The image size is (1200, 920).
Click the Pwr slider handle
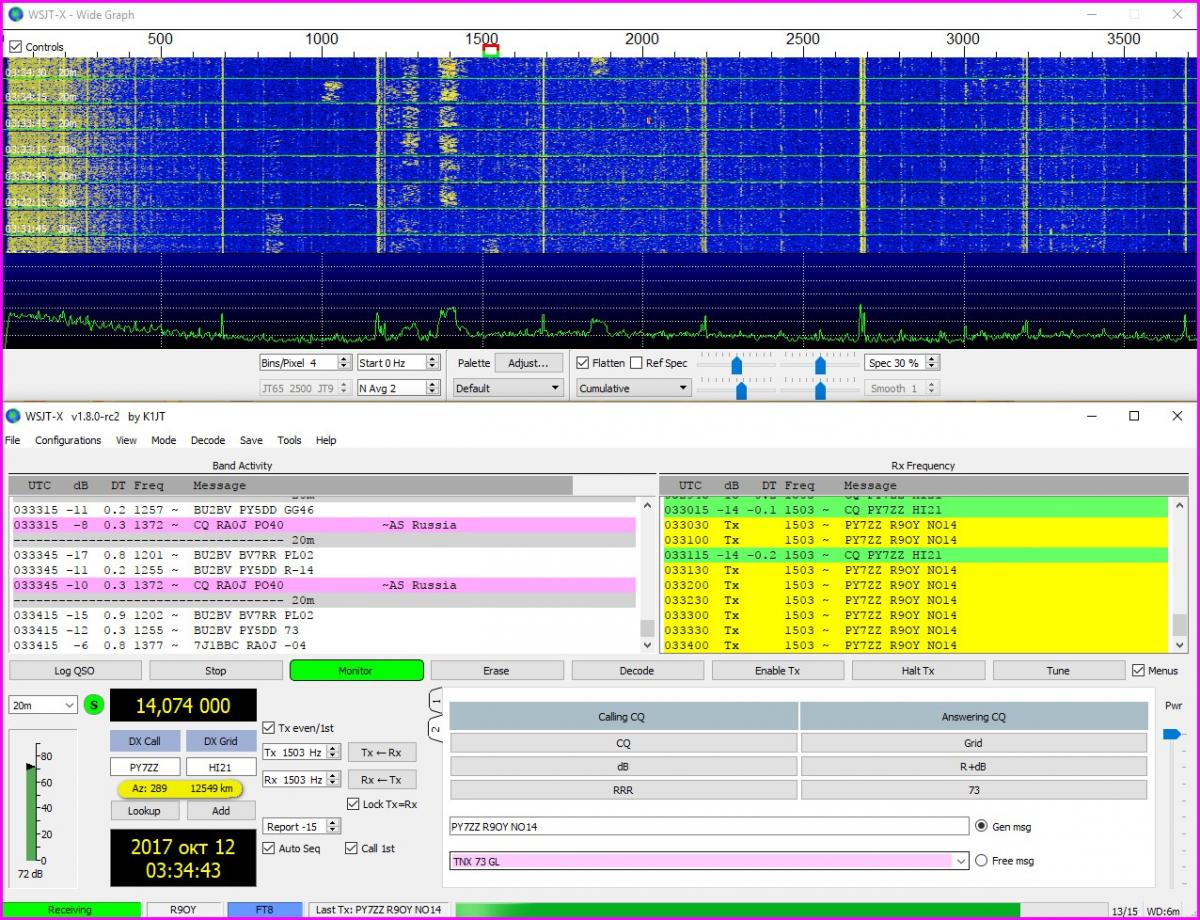(x=1171, y=734)
